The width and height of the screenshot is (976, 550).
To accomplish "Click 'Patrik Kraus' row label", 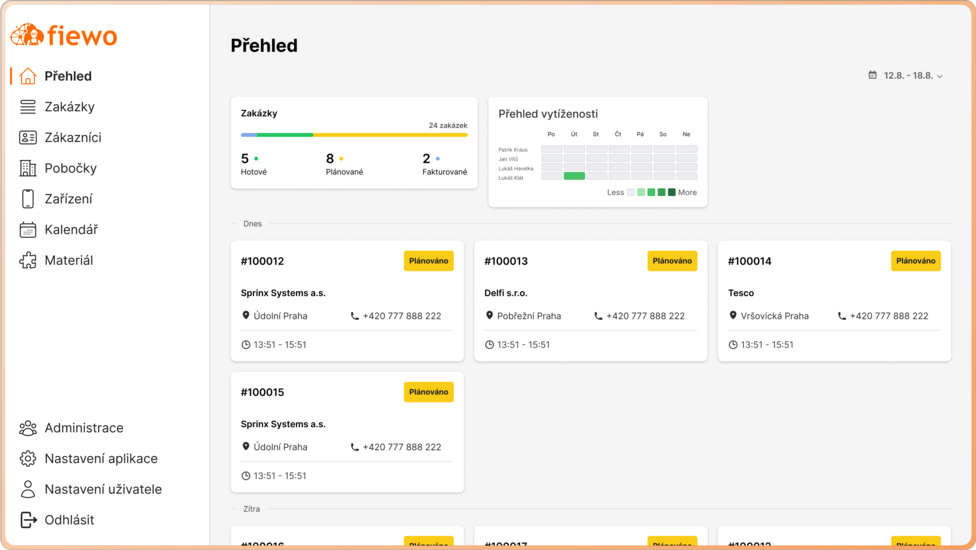I will click(513, 150).
